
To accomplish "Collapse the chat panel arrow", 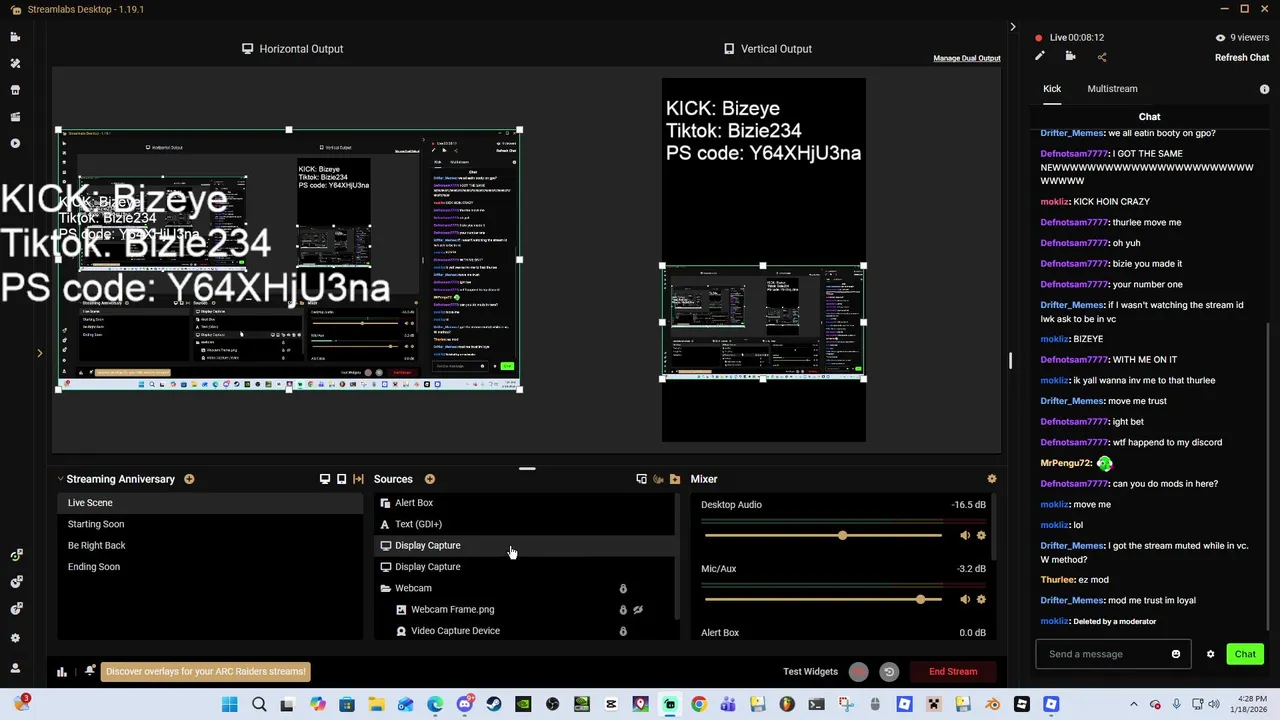I will coord(1012,27).
